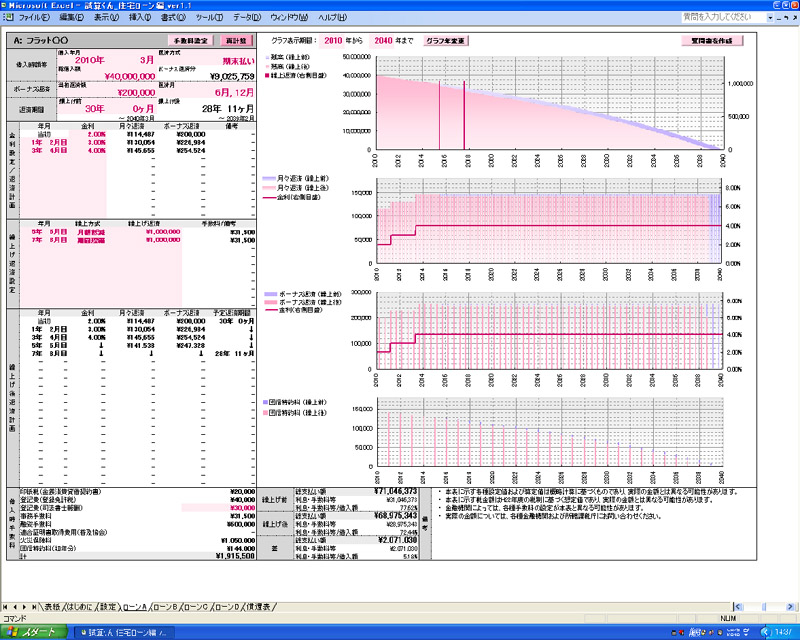Click the loan balance chart area
The image size is (800, 640).
[x=549, y=103]
